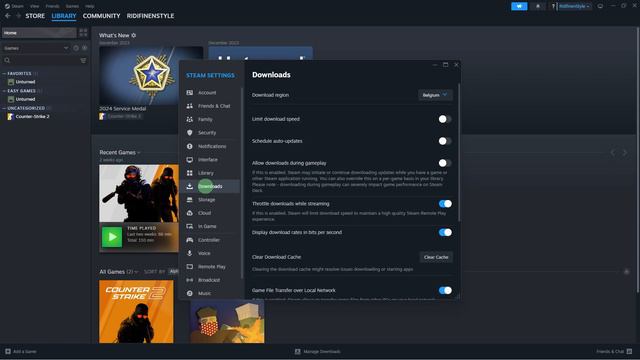Screen dimensions: 640x360
Task: Click the Counter Strike 2 cover in All Games
Action: click(136, 311)
